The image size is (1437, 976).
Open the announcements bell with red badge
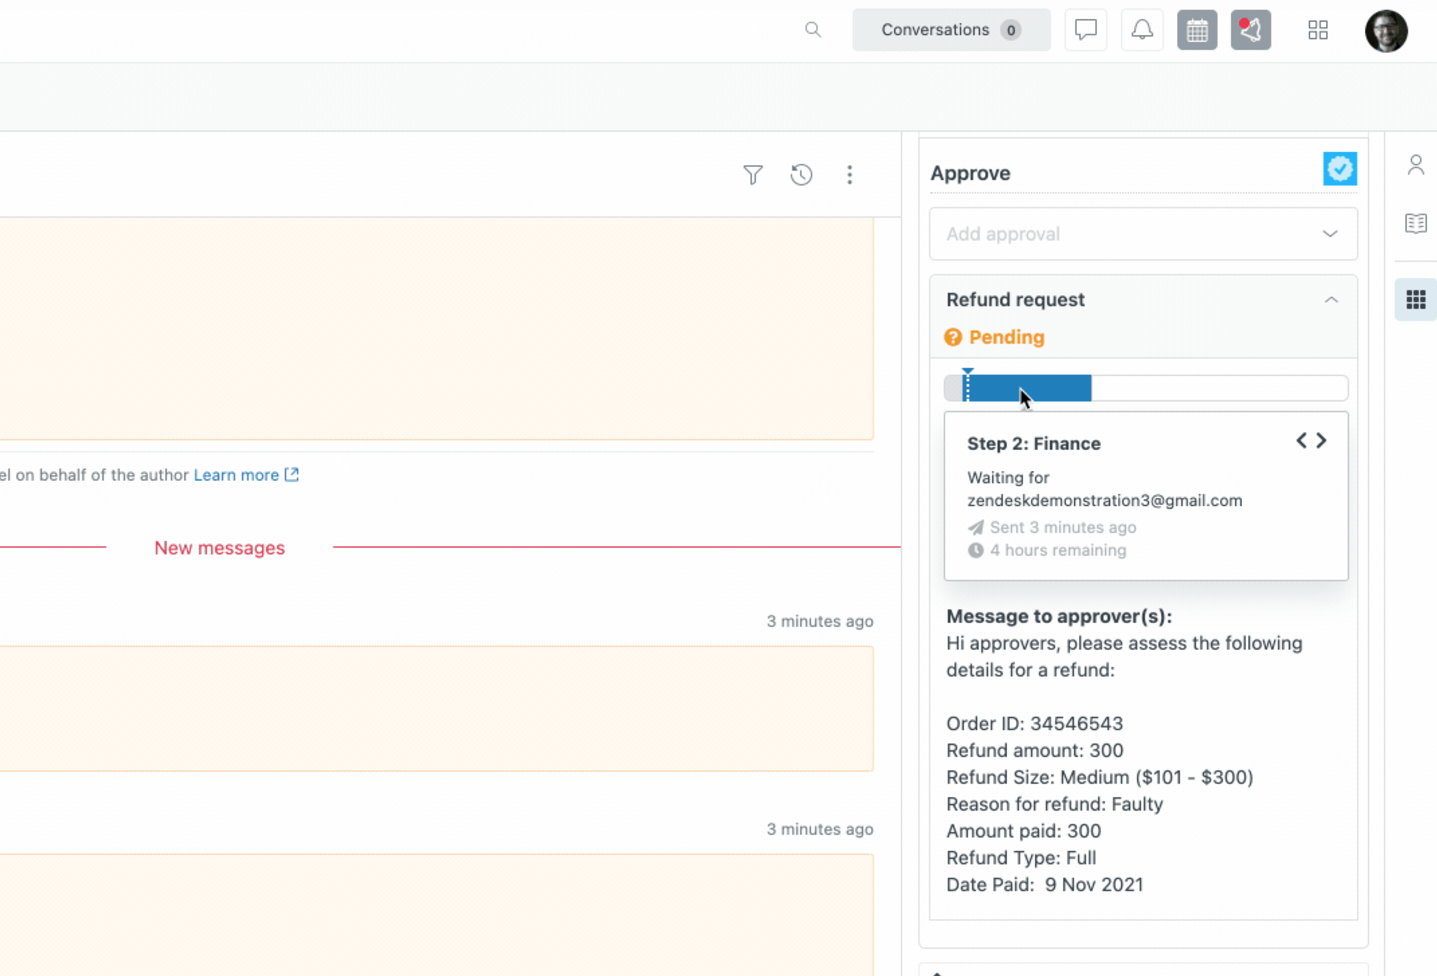[x=1250, y=29]
